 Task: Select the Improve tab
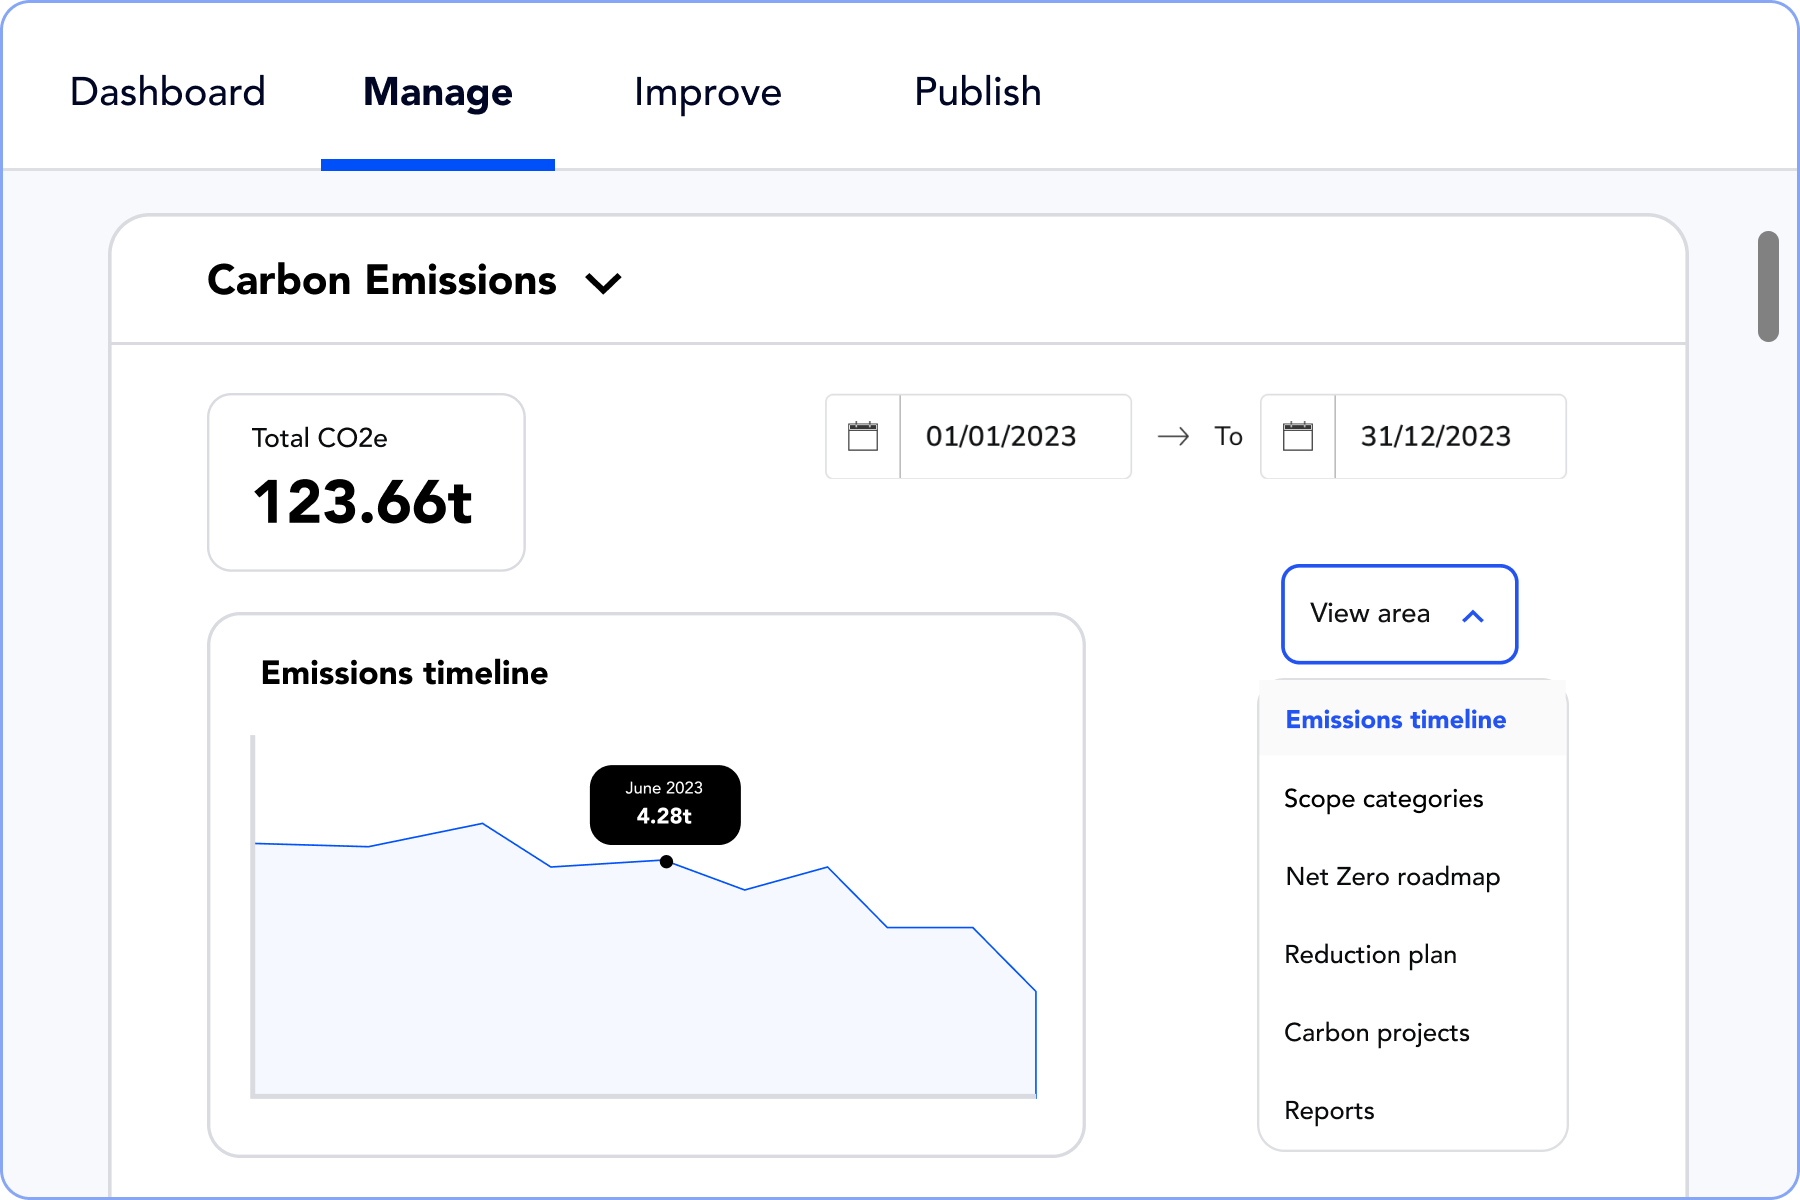click(x=707, y=91)
